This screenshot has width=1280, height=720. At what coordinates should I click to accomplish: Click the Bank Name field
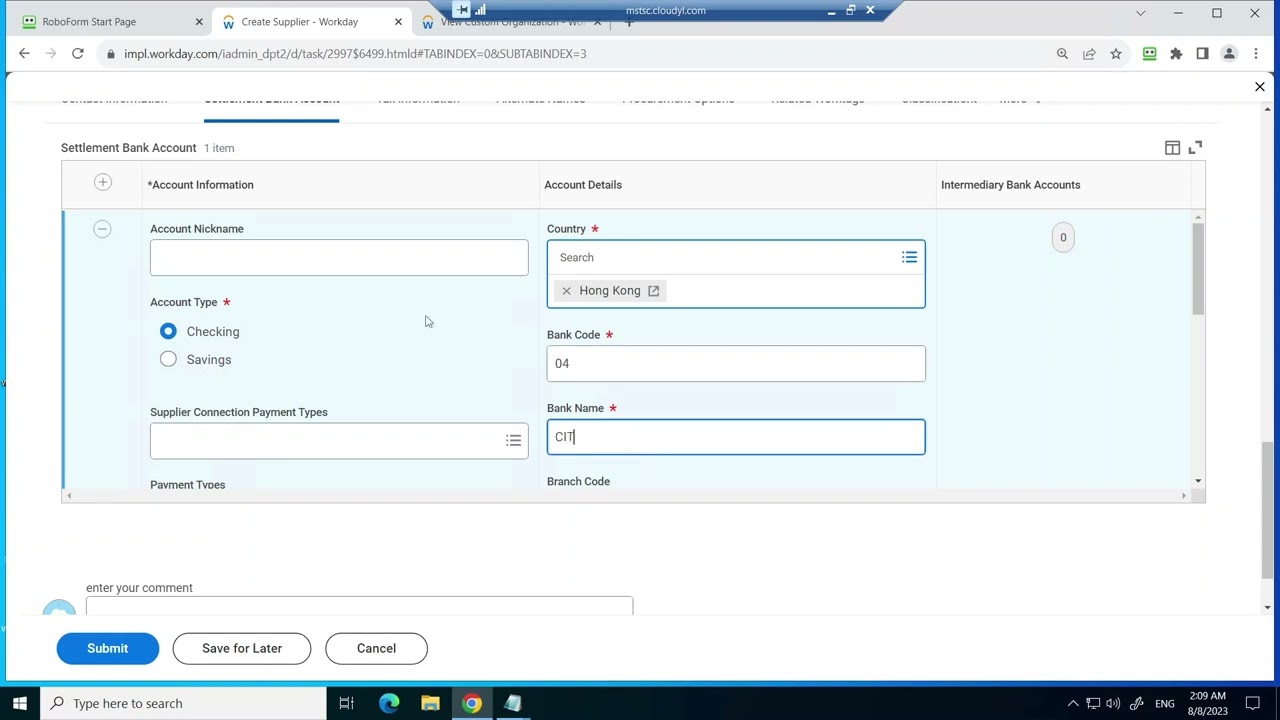point(736,437)
